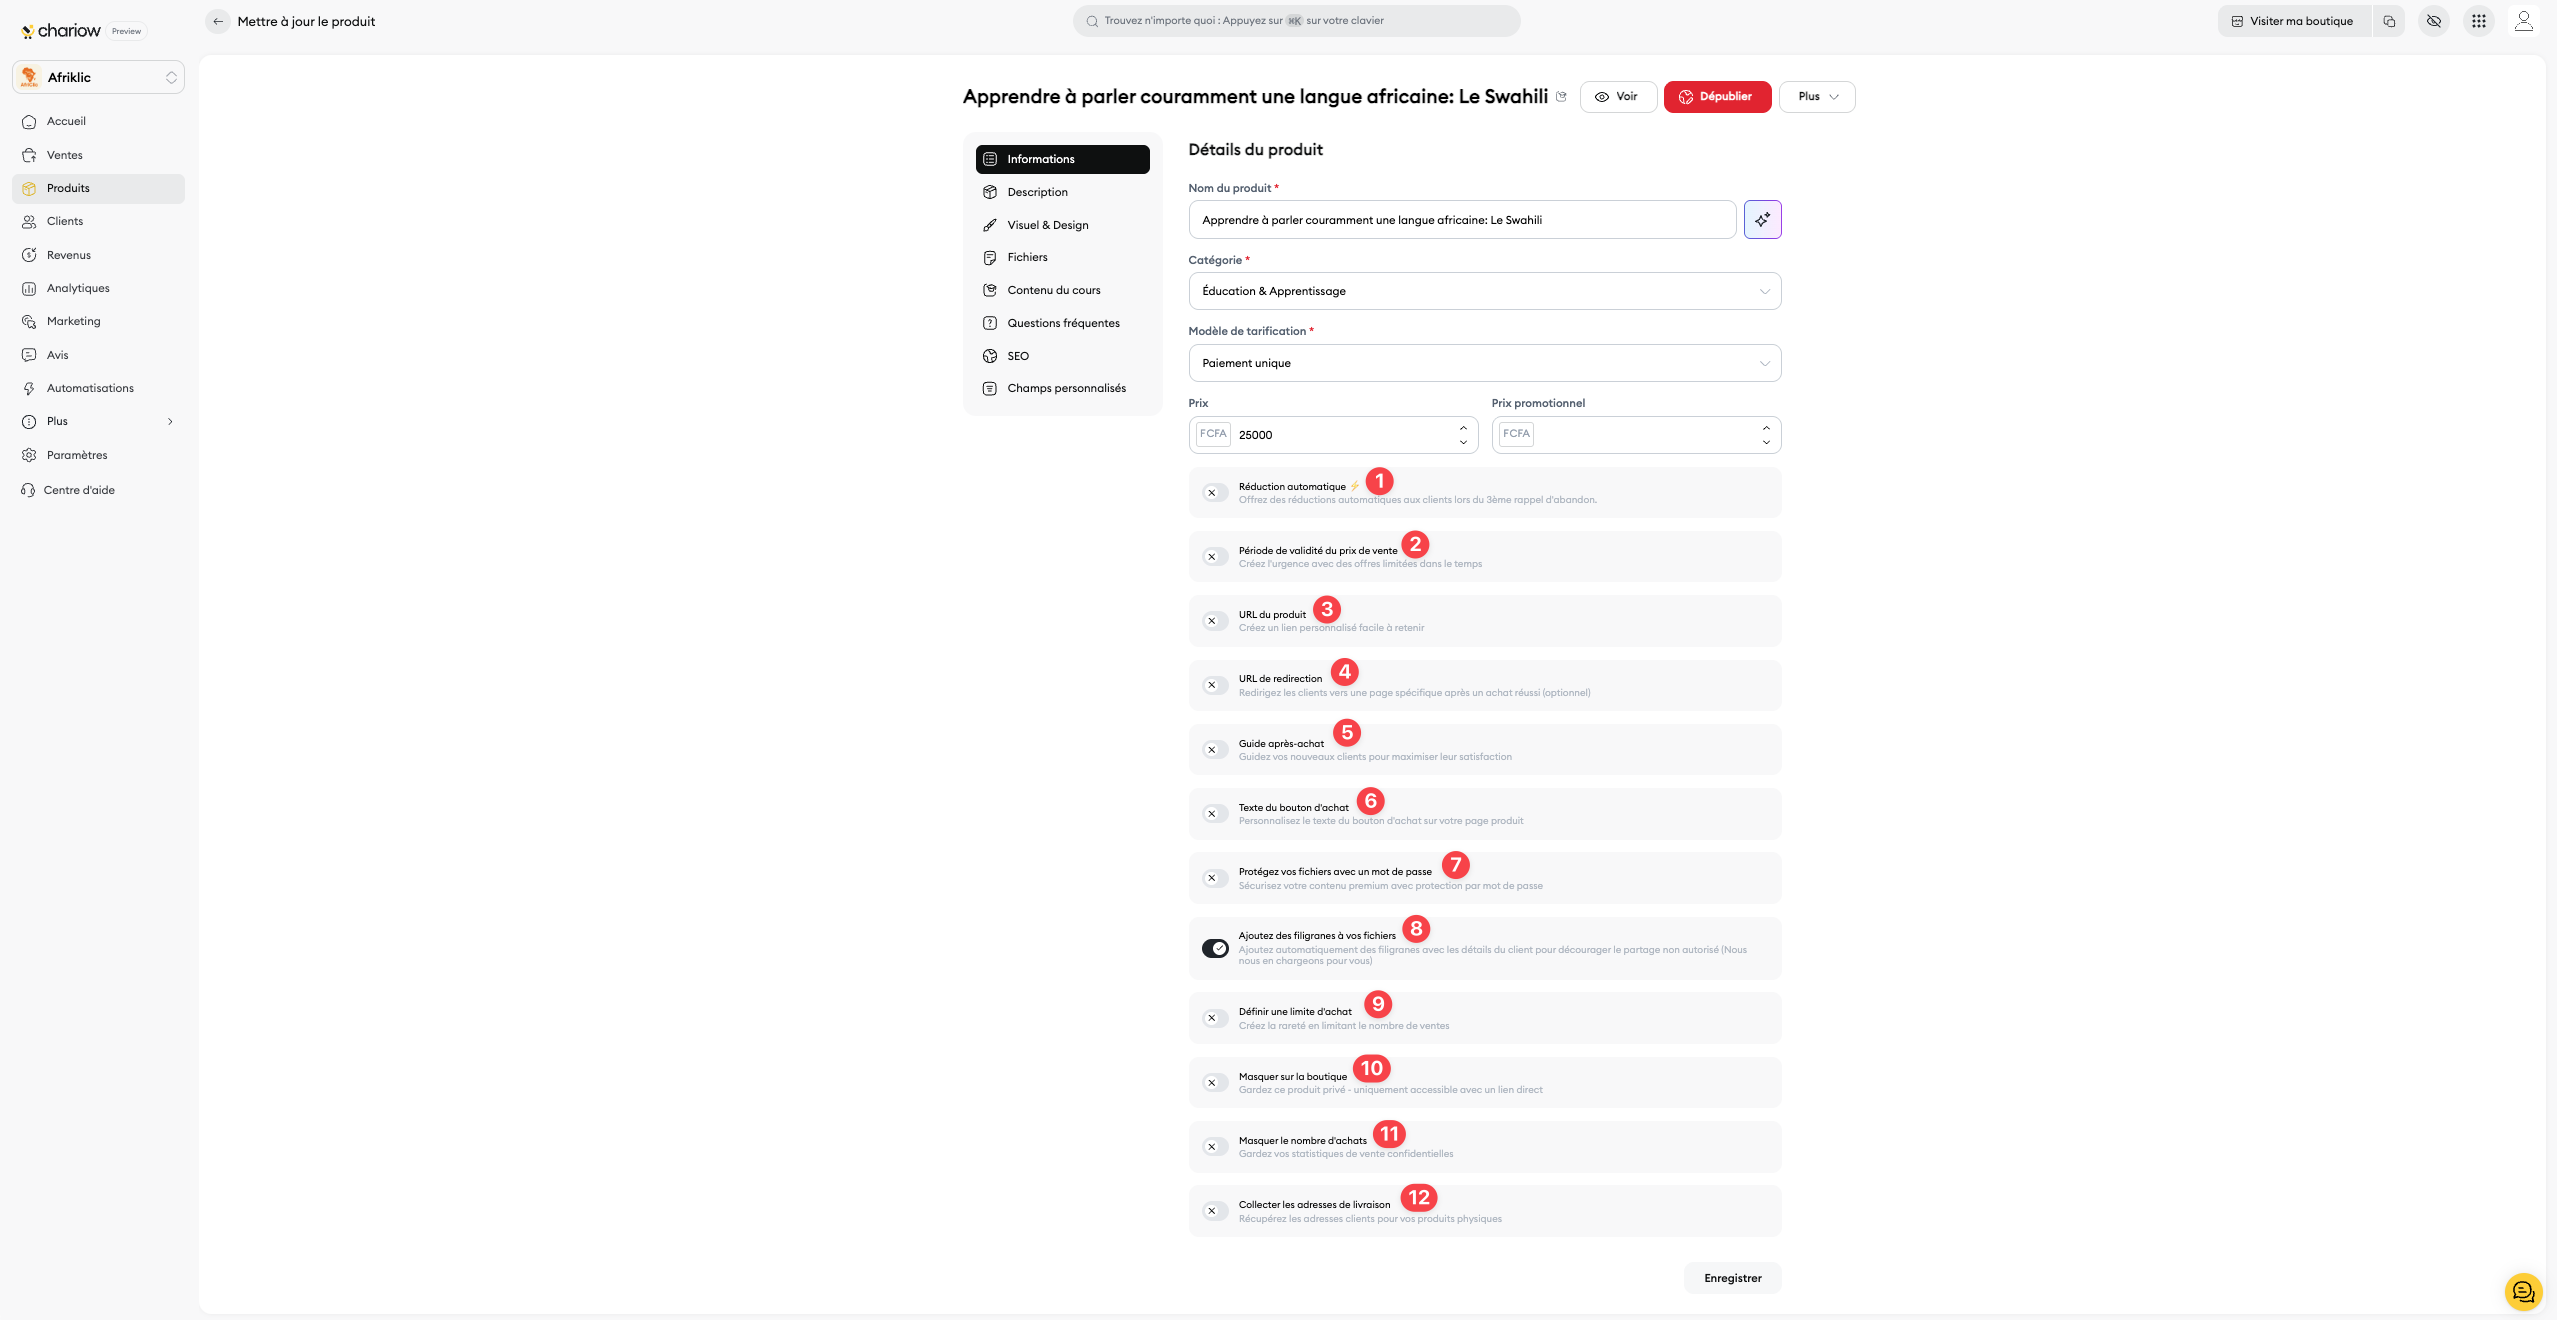Image resolution: width=2557 pixels, height=1320 pixels.
Task: Toggle Masquer sur la boutique switch
Action: click(1214, 1083)
